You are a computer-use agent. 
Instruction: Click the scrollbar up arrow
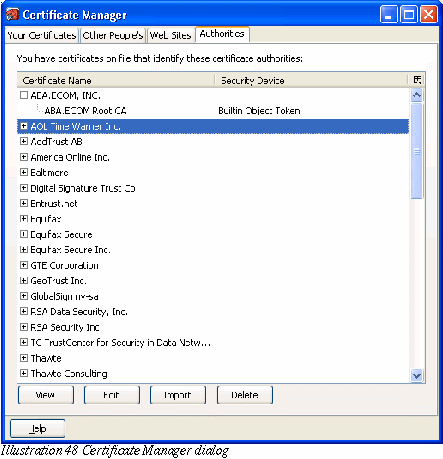click(x=417, y=95)
